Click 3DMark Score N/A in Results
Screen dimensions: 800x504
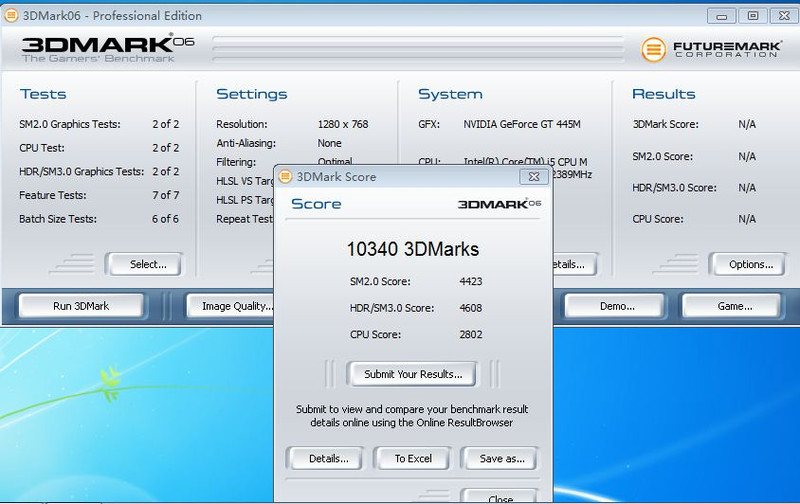coord(747,124)
